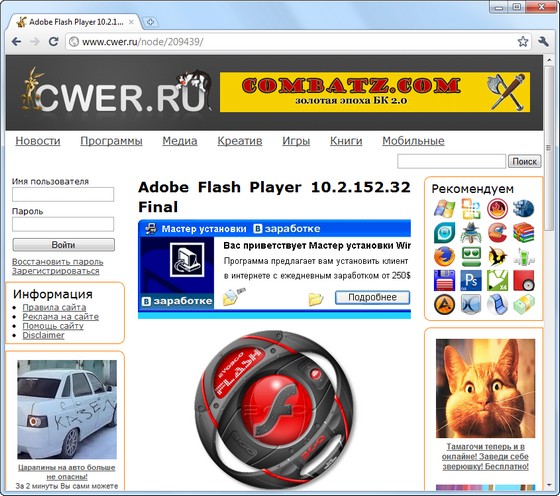Open the Photoshop Ps icon
This screenshot has height=496, width=560.
tap(471, 280)
